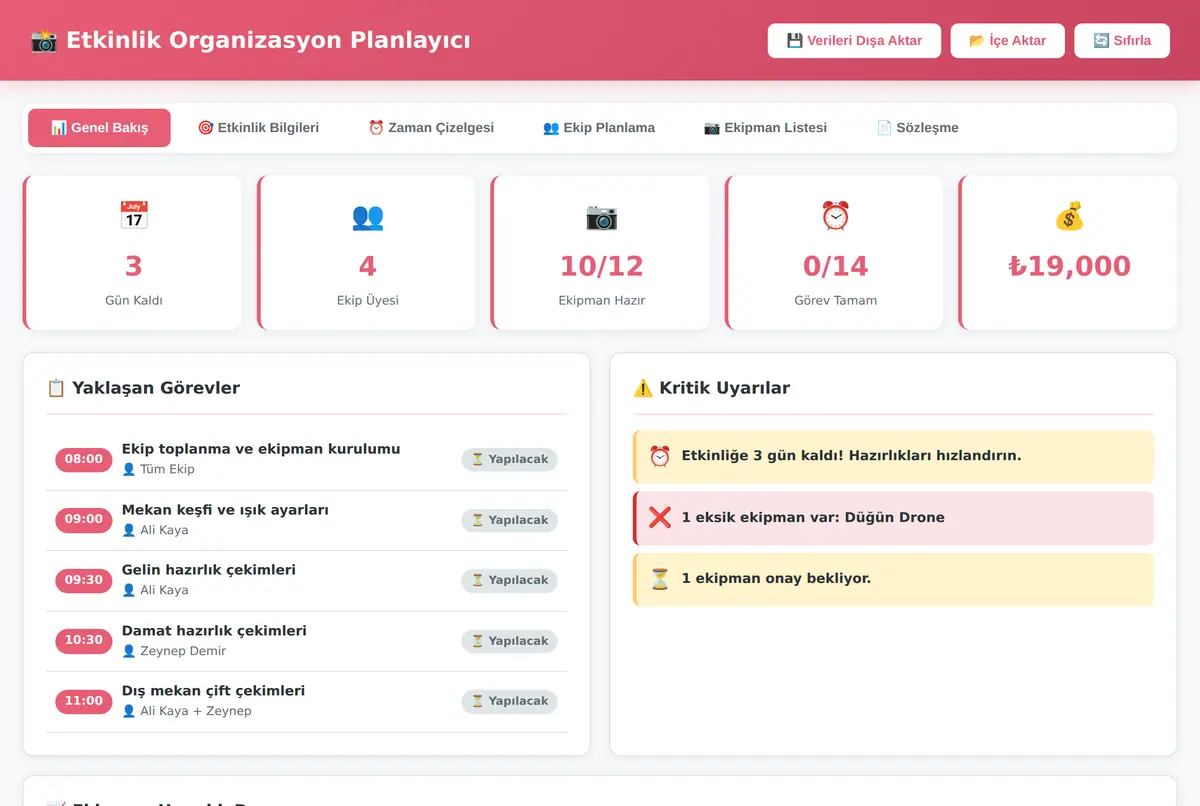Viewport: 1200px width, 806px height.
Task: Click the ₺19,000 budget value
Action: click(1070, 266)
